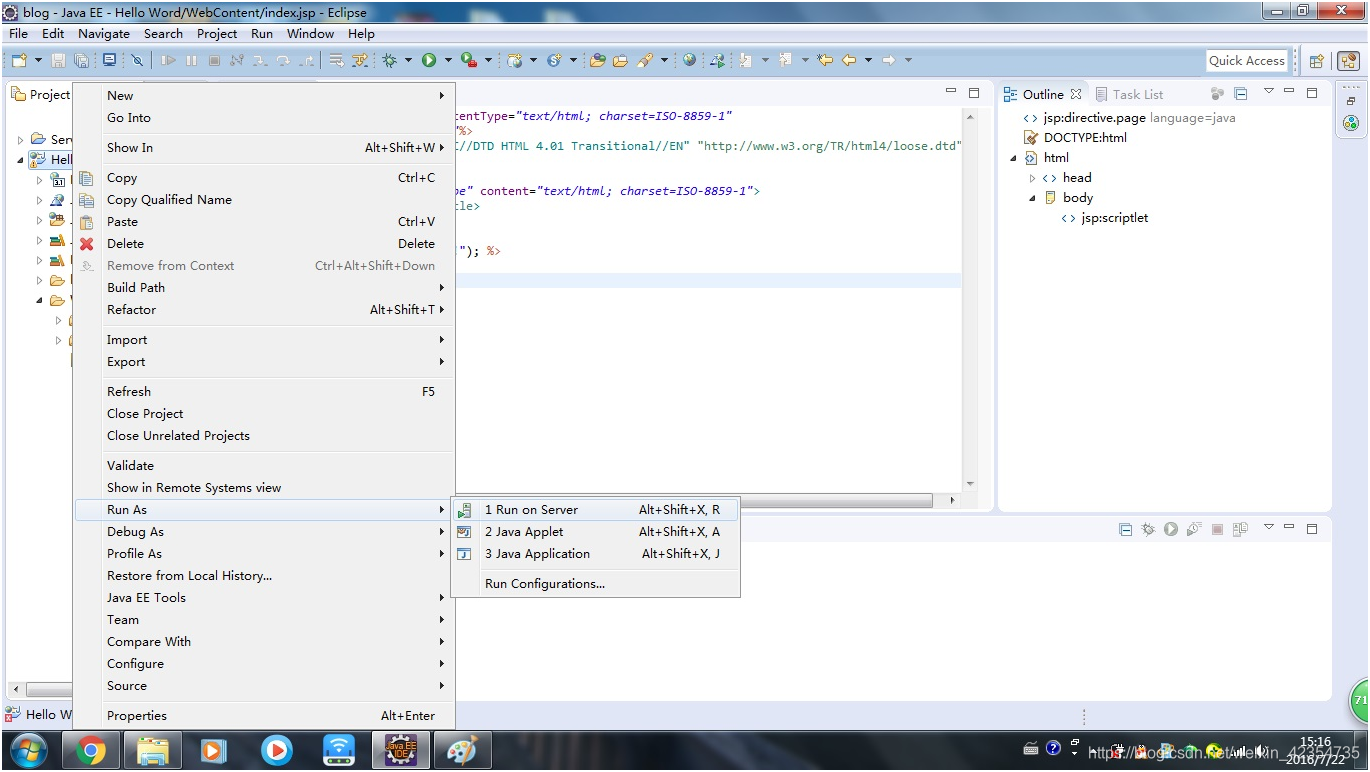Open the New dropdown arrow in toolbar
This screenshot has height=772, width=1370.
(x=38, y=61)
